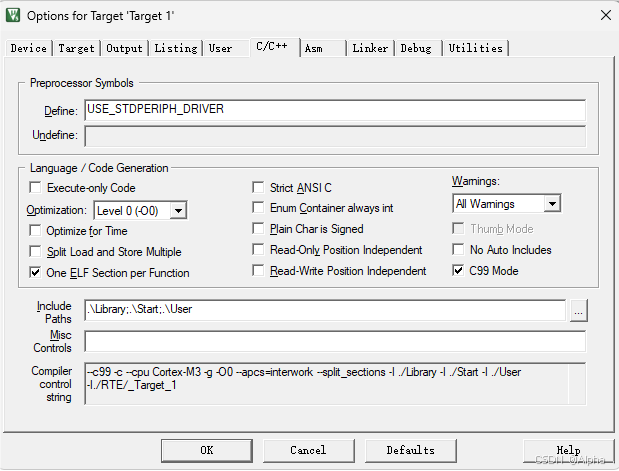
Task: Toggle Read-Write Position Independent checkbox
Action: click(258, 270)
